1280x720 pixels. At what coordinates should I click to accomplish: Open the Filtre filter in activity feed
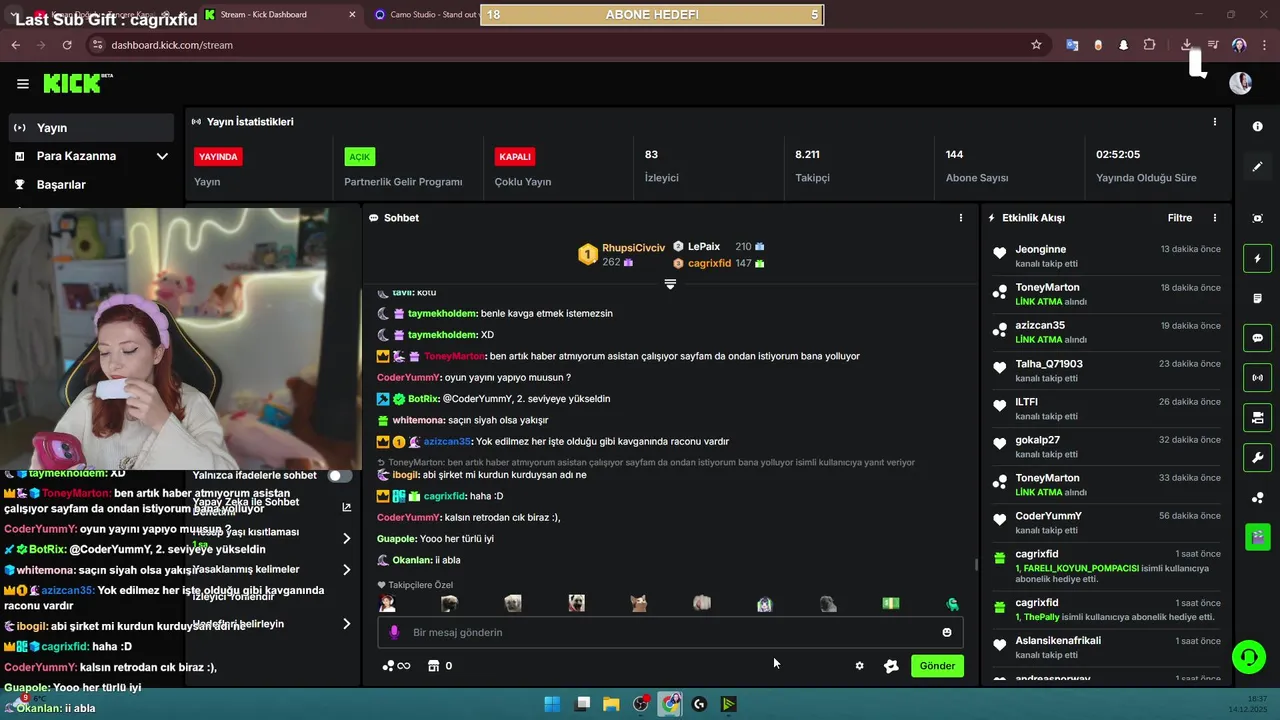click(x=1180, y=218)
